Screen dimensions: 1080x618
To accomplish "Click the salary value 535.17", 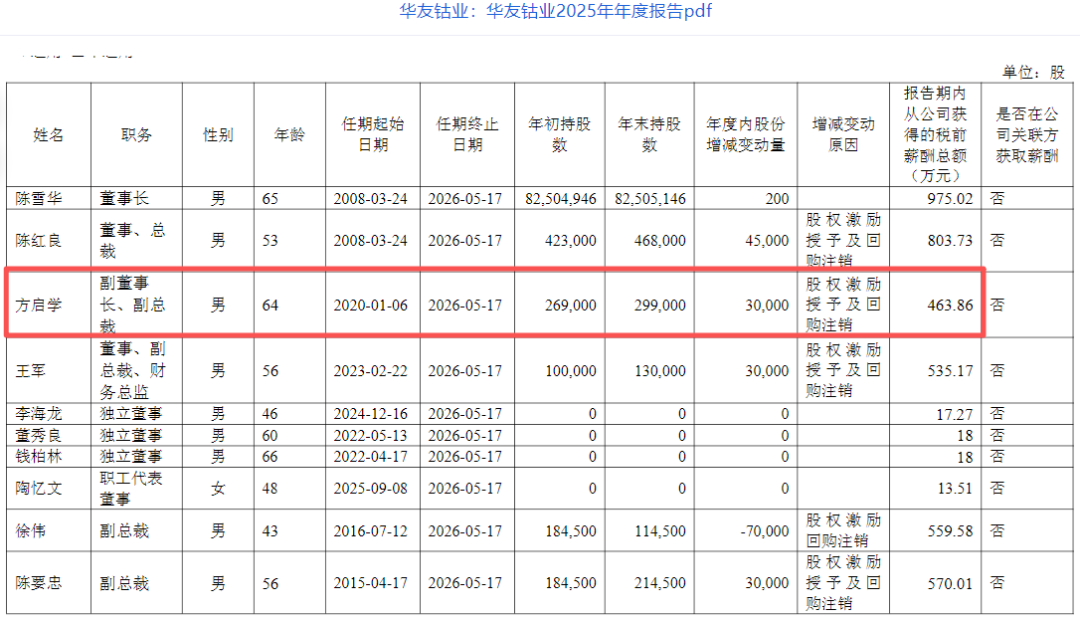I will 950,371.
